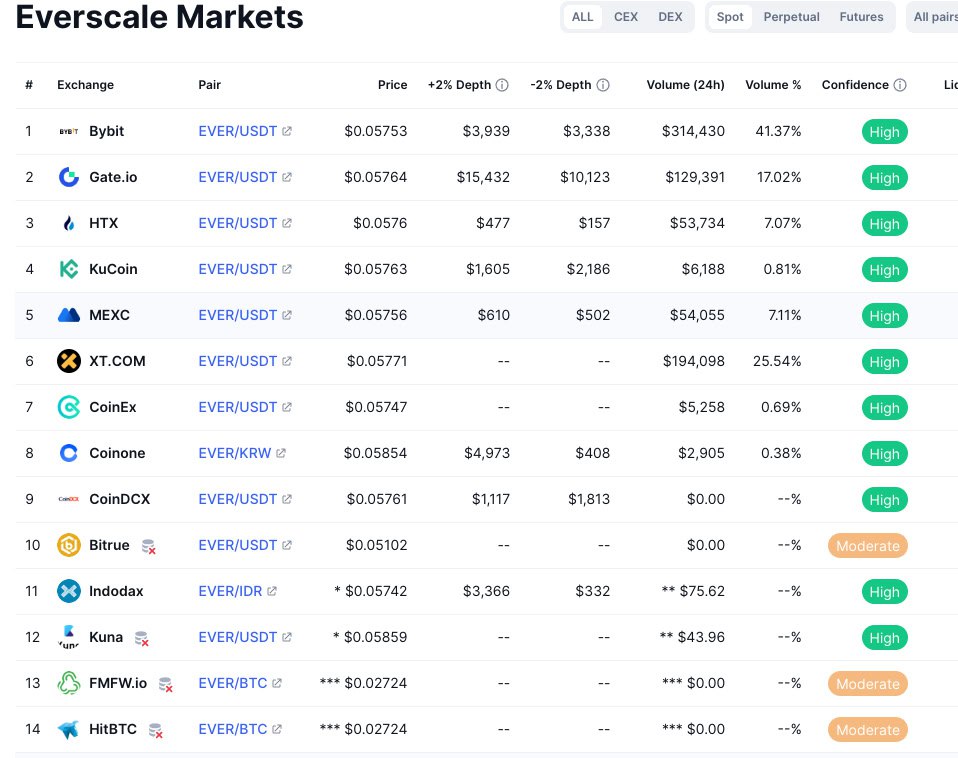Click the Confidence column info icon
958x758 pixels.
click(900, 85)
